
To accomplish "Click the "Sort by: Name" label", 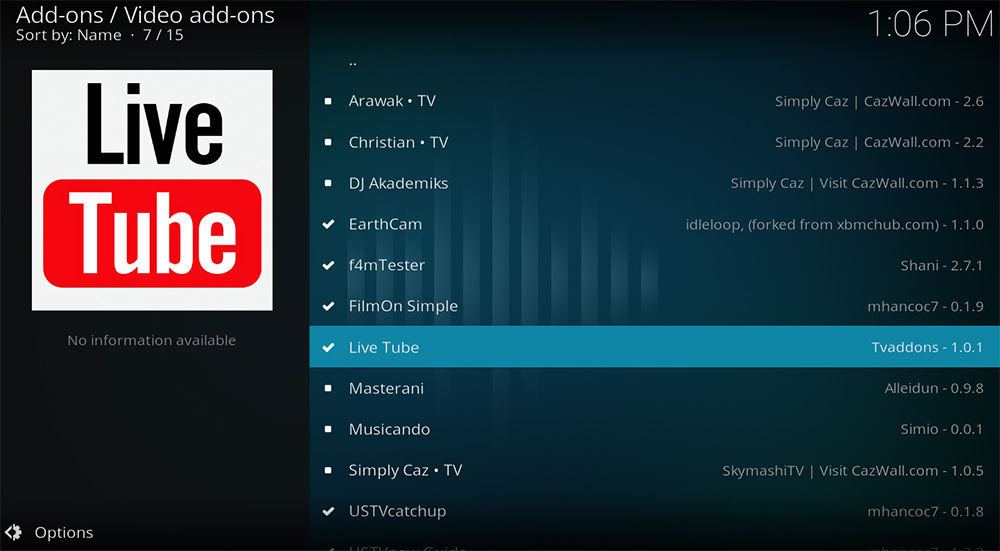I will pyautogui.click(x=68, y=35).
